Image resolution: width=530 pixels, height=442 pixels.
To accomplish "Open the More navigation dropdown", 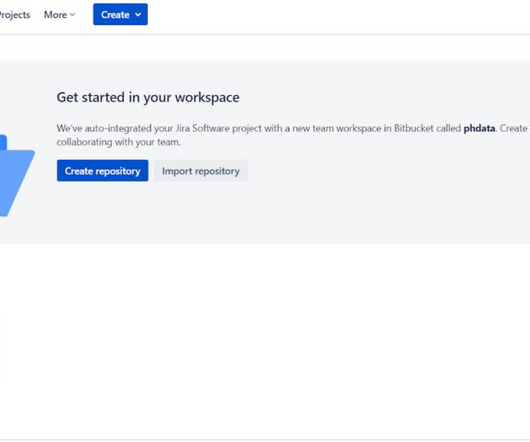I will coord(59,15).
